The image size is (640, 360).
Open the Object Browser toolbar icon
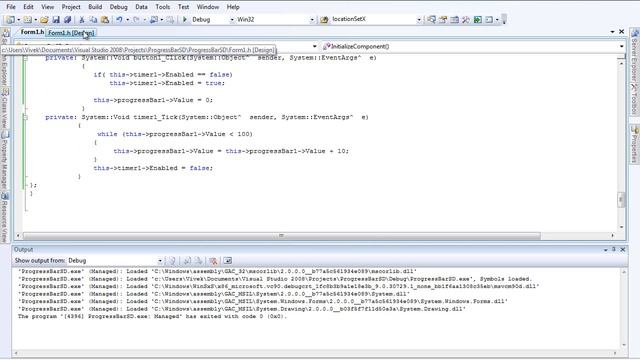pos(454,20)
